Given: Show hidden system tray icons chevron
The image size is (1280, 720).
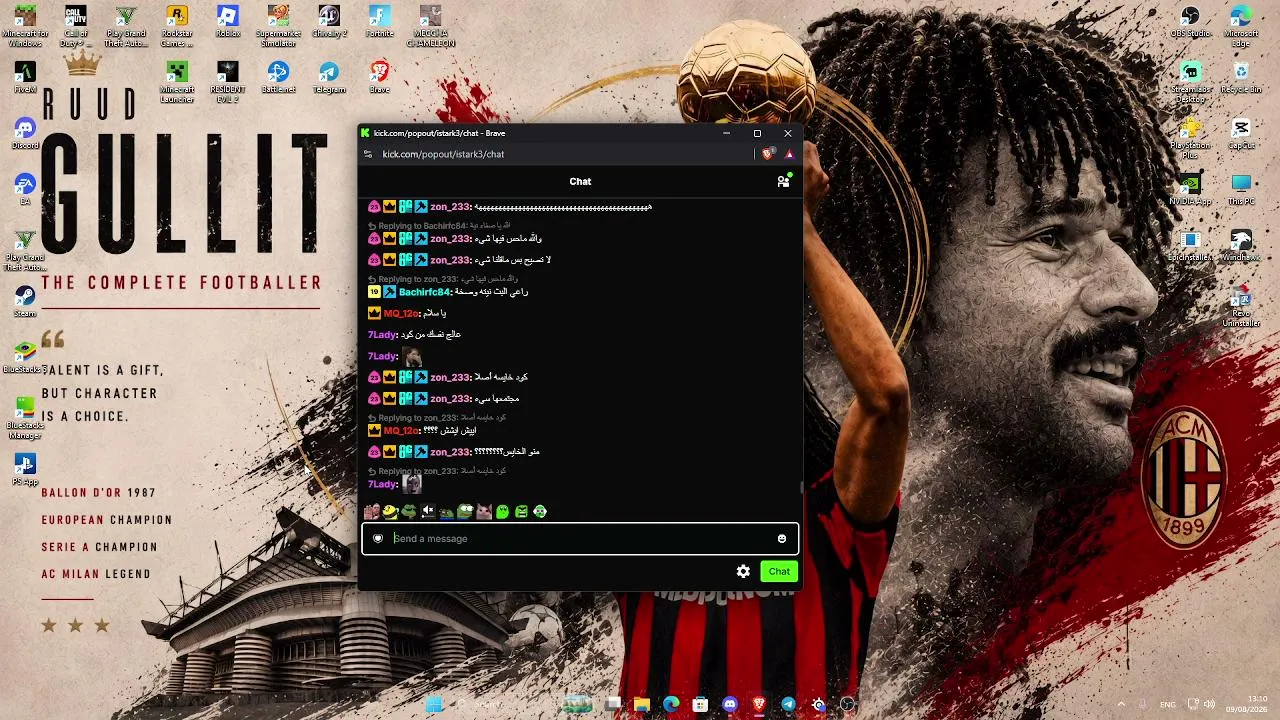Looking at the screenshot, I should point(1120,704).
